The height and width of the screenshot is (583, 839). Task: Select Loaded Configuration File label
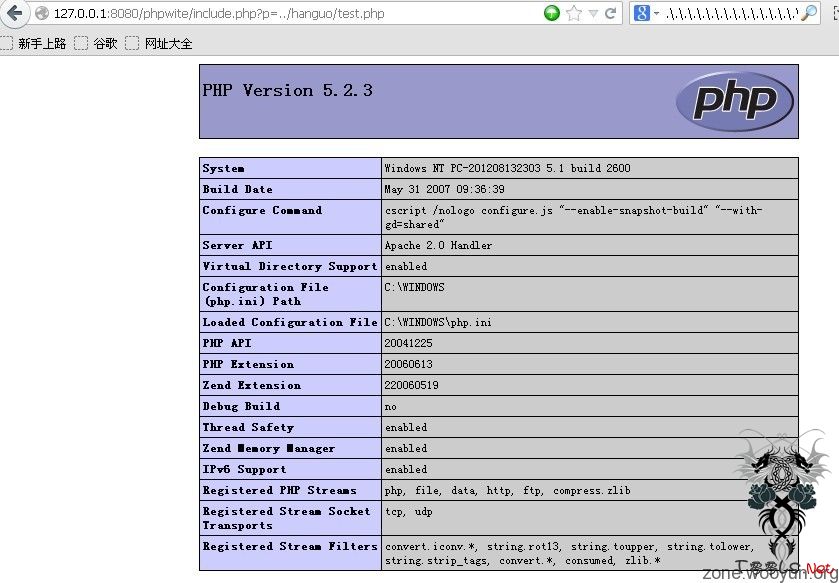tap(289, 322)
